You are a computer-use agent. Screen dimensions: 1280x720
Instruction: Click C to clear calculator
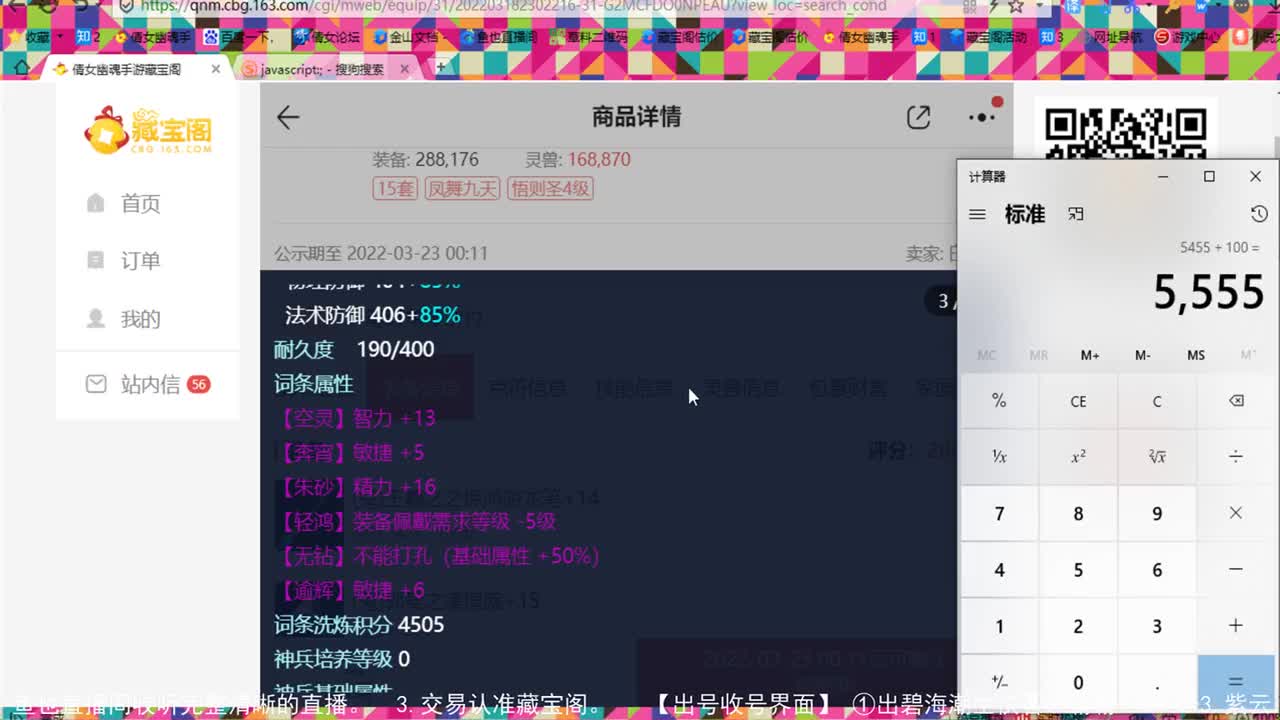[x=1157, y=401]
